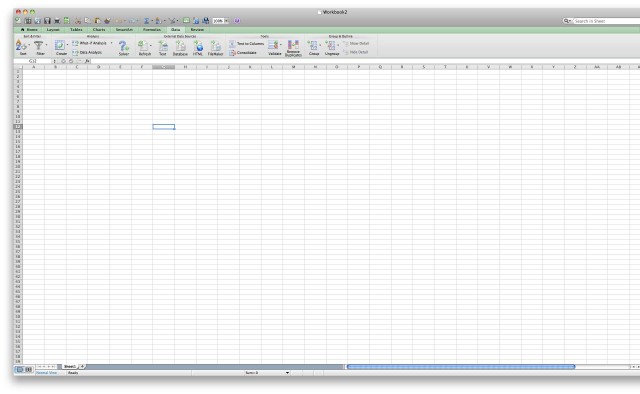Open the Create PivotTable dropdown arrow

[x=67, y=45]
